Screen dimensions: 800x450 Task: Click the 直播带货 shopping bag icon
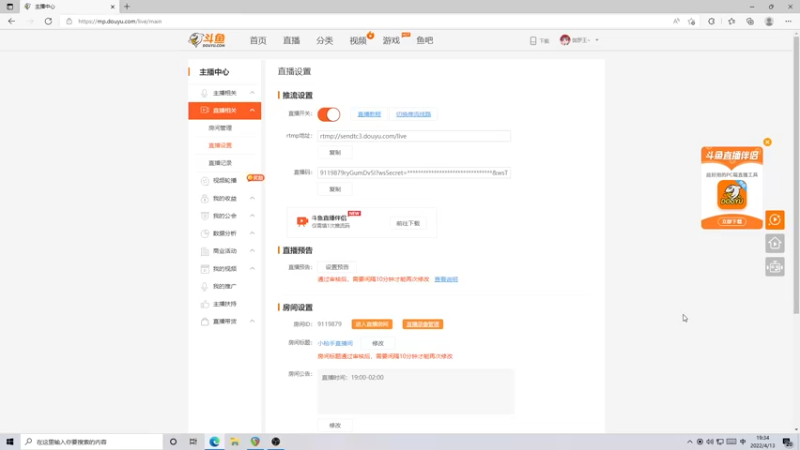(x=205, y=321)
